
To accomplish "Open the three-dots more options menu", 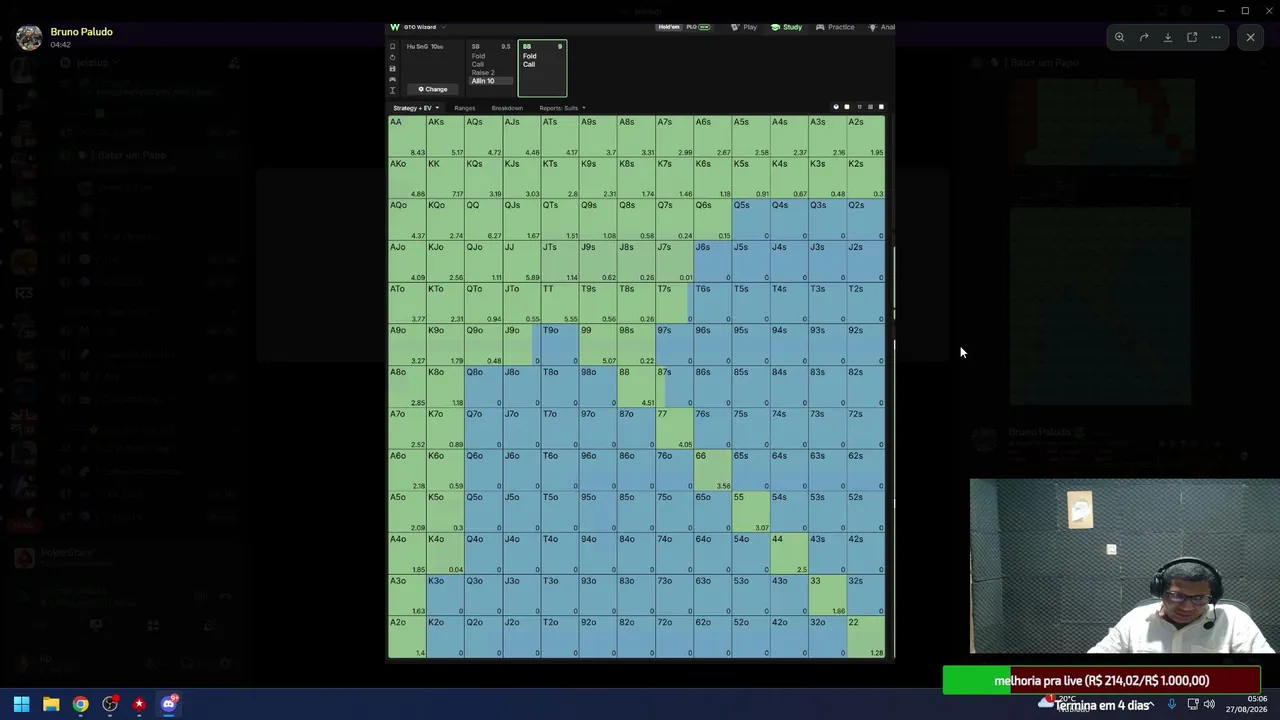I will click(x=1216, y=37).
